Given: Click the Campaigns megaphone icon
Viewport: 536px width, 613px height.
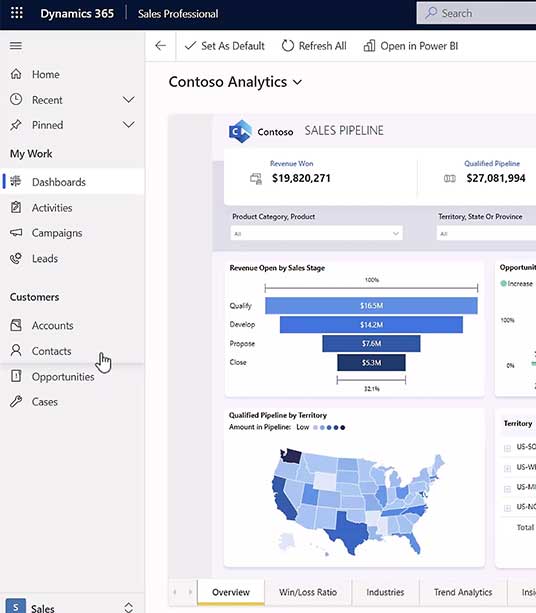Looking at the screenshot, I should click(x=16, y=233).
